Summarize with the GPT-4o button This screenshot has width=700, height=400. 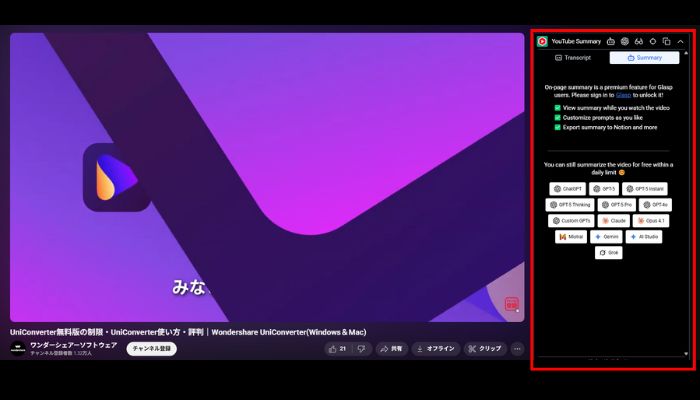(x=655, y=205)
